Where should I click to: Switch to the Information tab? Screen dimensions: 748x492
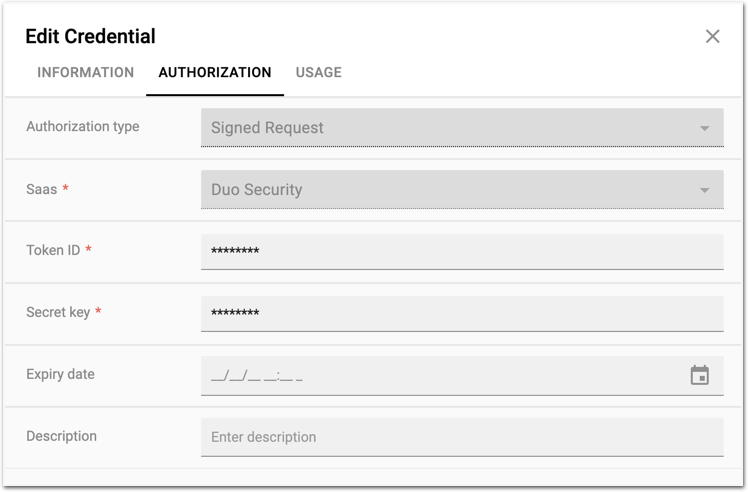click(x=85, y=73)
